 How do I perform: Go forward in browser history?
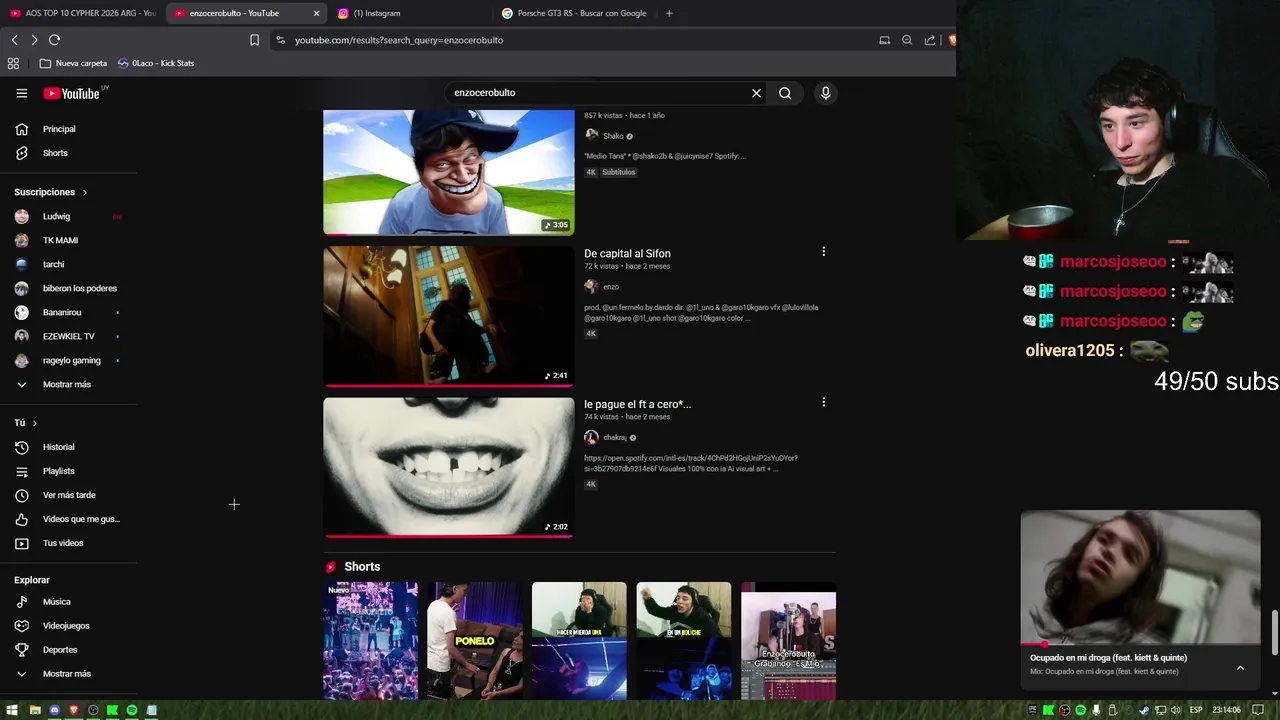click(34, 40)
